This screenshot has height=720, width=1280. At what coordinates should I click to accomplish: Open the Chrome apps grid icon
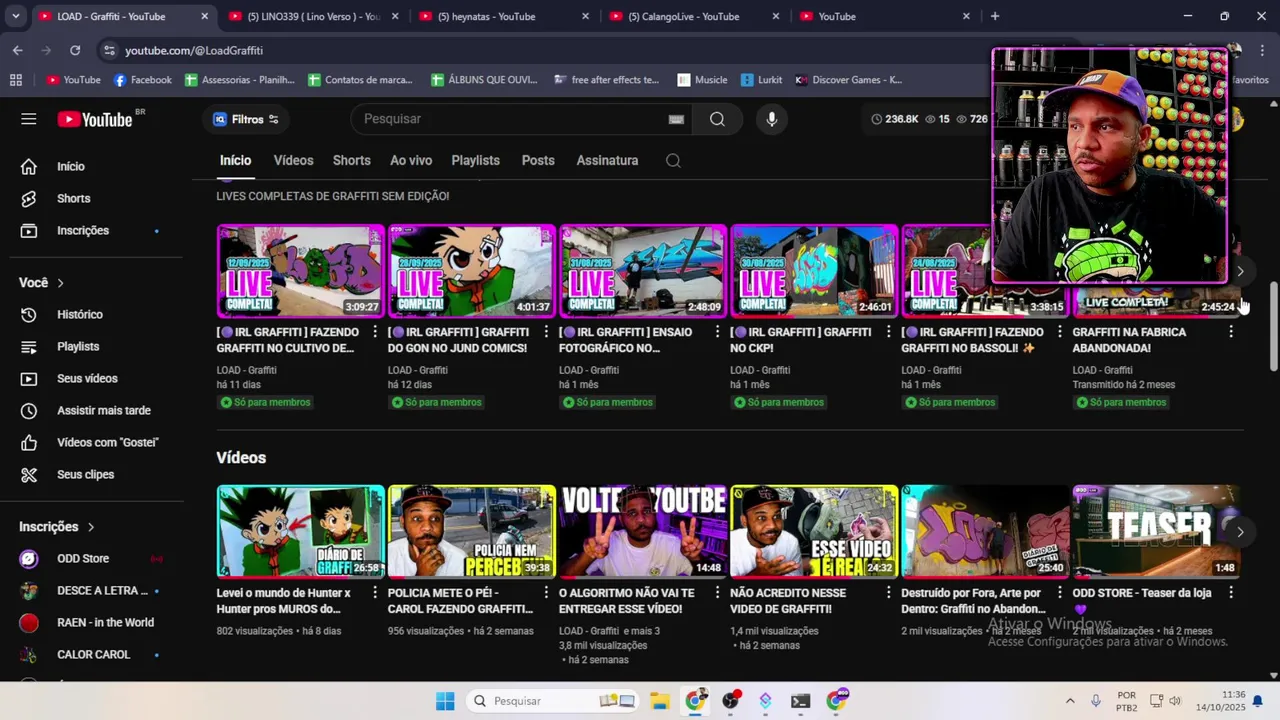click(15, 80)
